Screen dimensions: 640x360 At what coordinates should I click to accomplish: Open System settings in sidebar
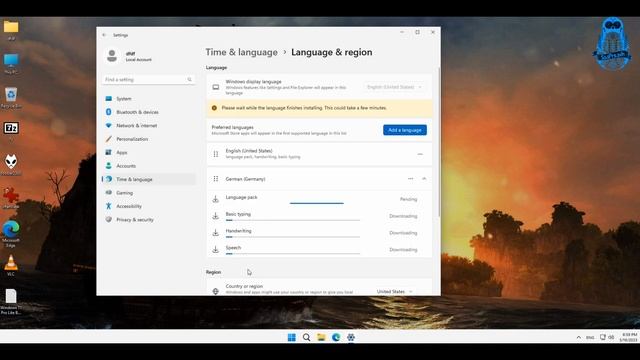tap(149, 99)
